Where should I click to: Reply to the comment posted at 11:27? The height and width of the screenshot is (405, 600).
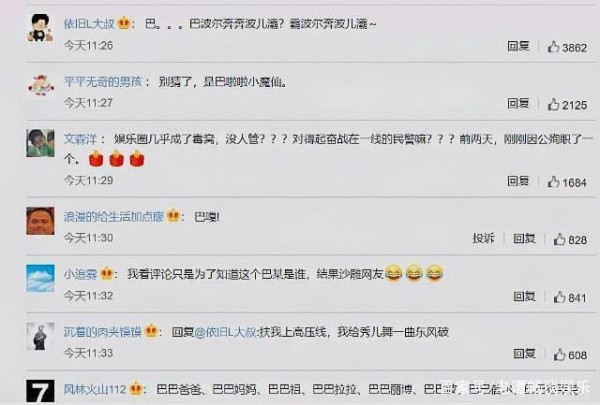click(518, 103)
